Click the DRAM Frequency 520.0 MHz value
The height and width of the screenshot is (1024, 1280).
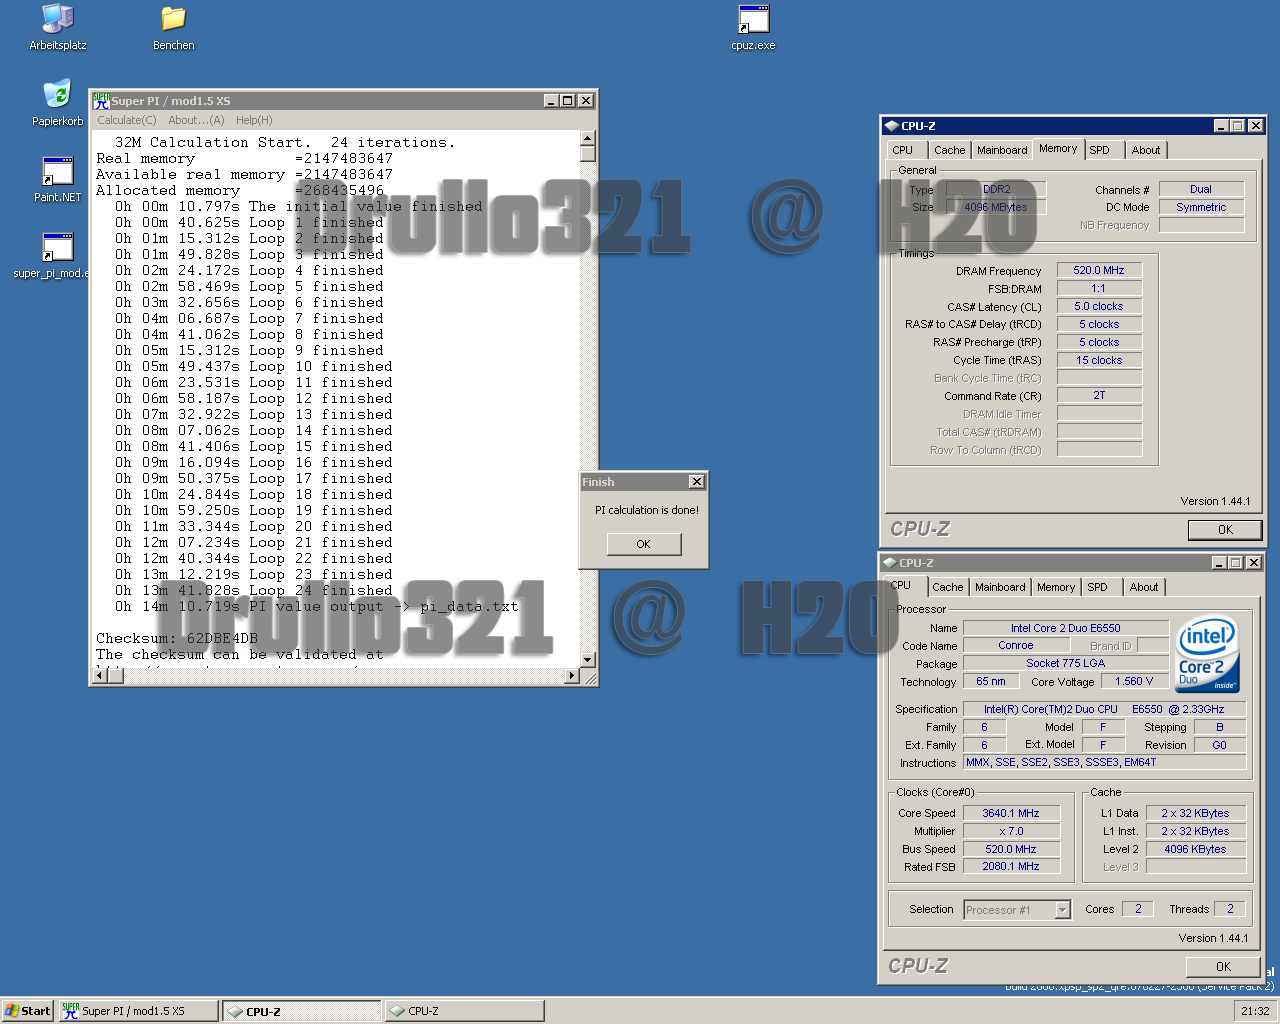point(1099,270)
